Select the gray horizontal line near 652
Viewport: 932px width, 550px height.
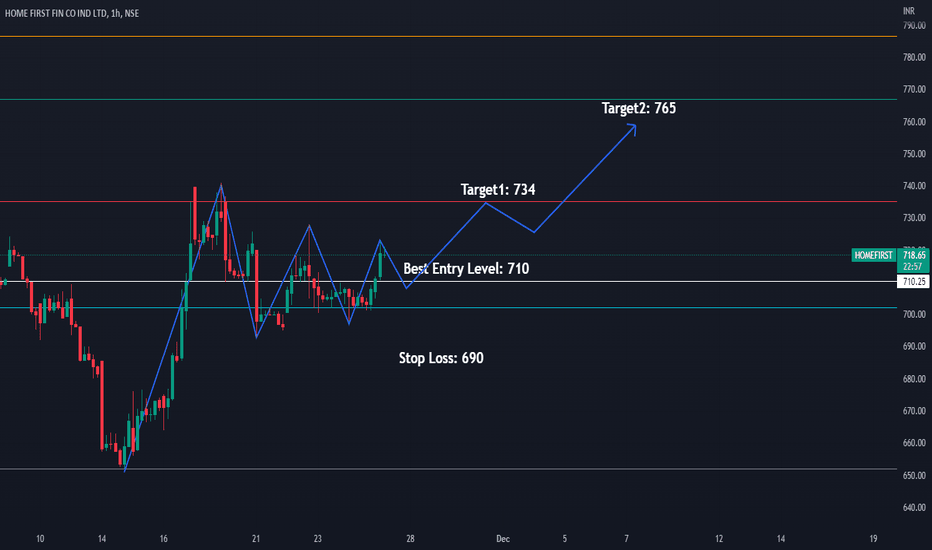point(448,470)
